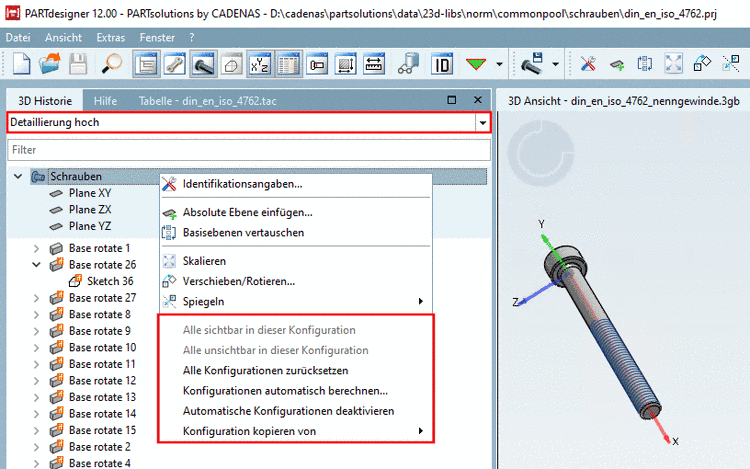This screenshot has height=469, width=750.
Task: Collapse the Schrauben tree node
Action: 18,176
